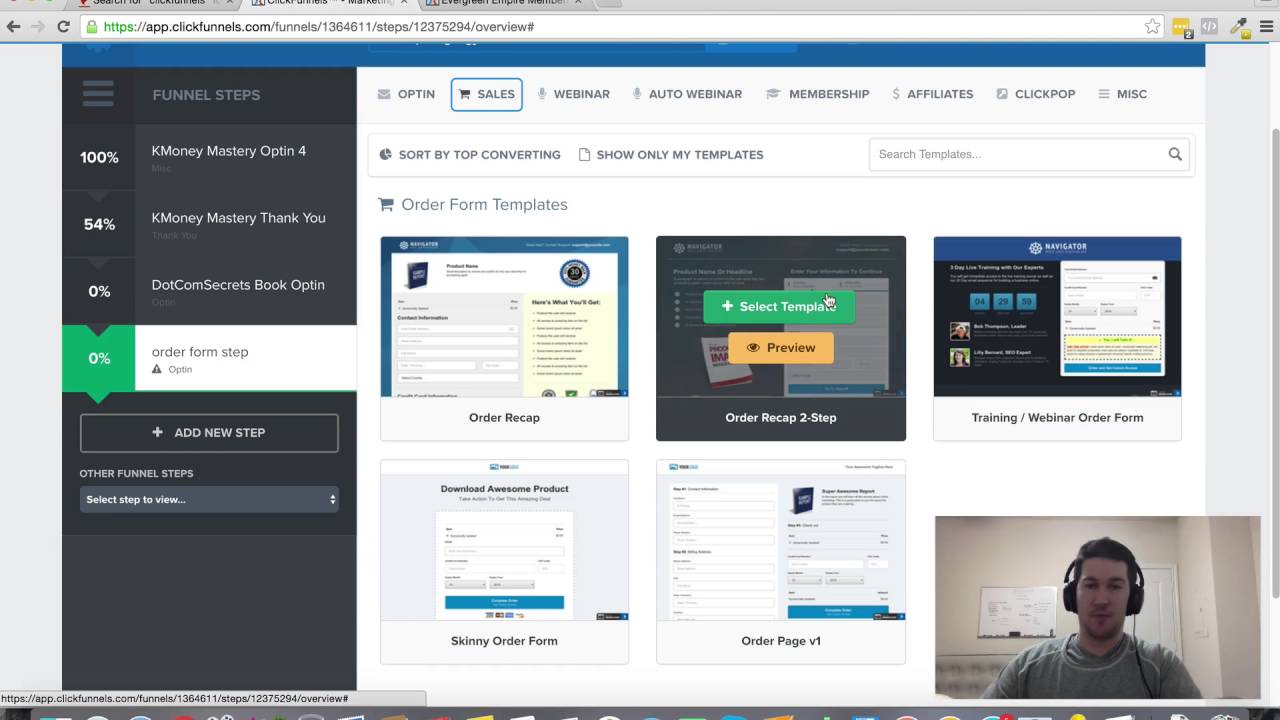This screenshot has height=720, width=1280.
Task: Click the address bar URL
Action: [318, 27]
